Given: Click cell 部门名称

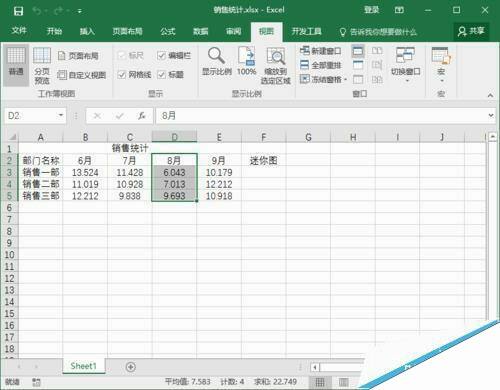Looking at the screenshot, I should coord(41,161).
